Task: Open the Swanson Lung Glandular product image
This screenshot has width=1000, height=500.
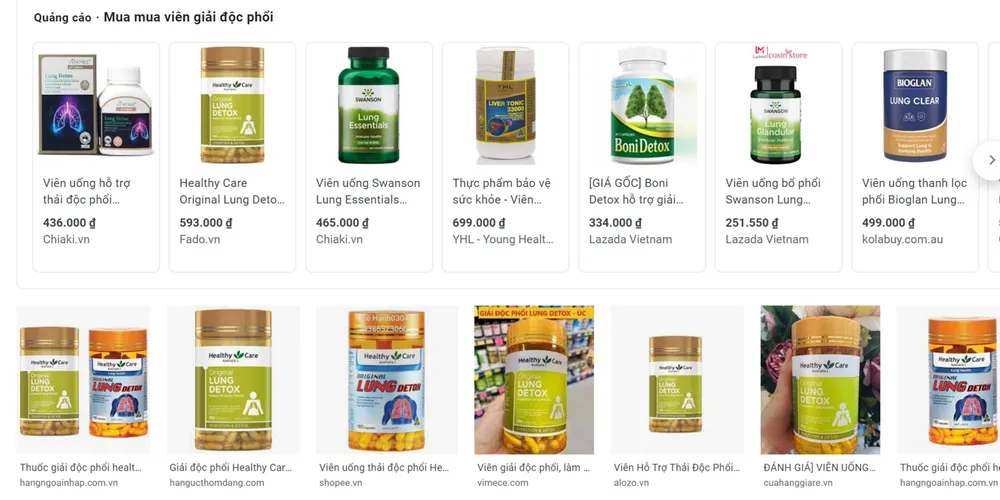Action: pos(779,105)
